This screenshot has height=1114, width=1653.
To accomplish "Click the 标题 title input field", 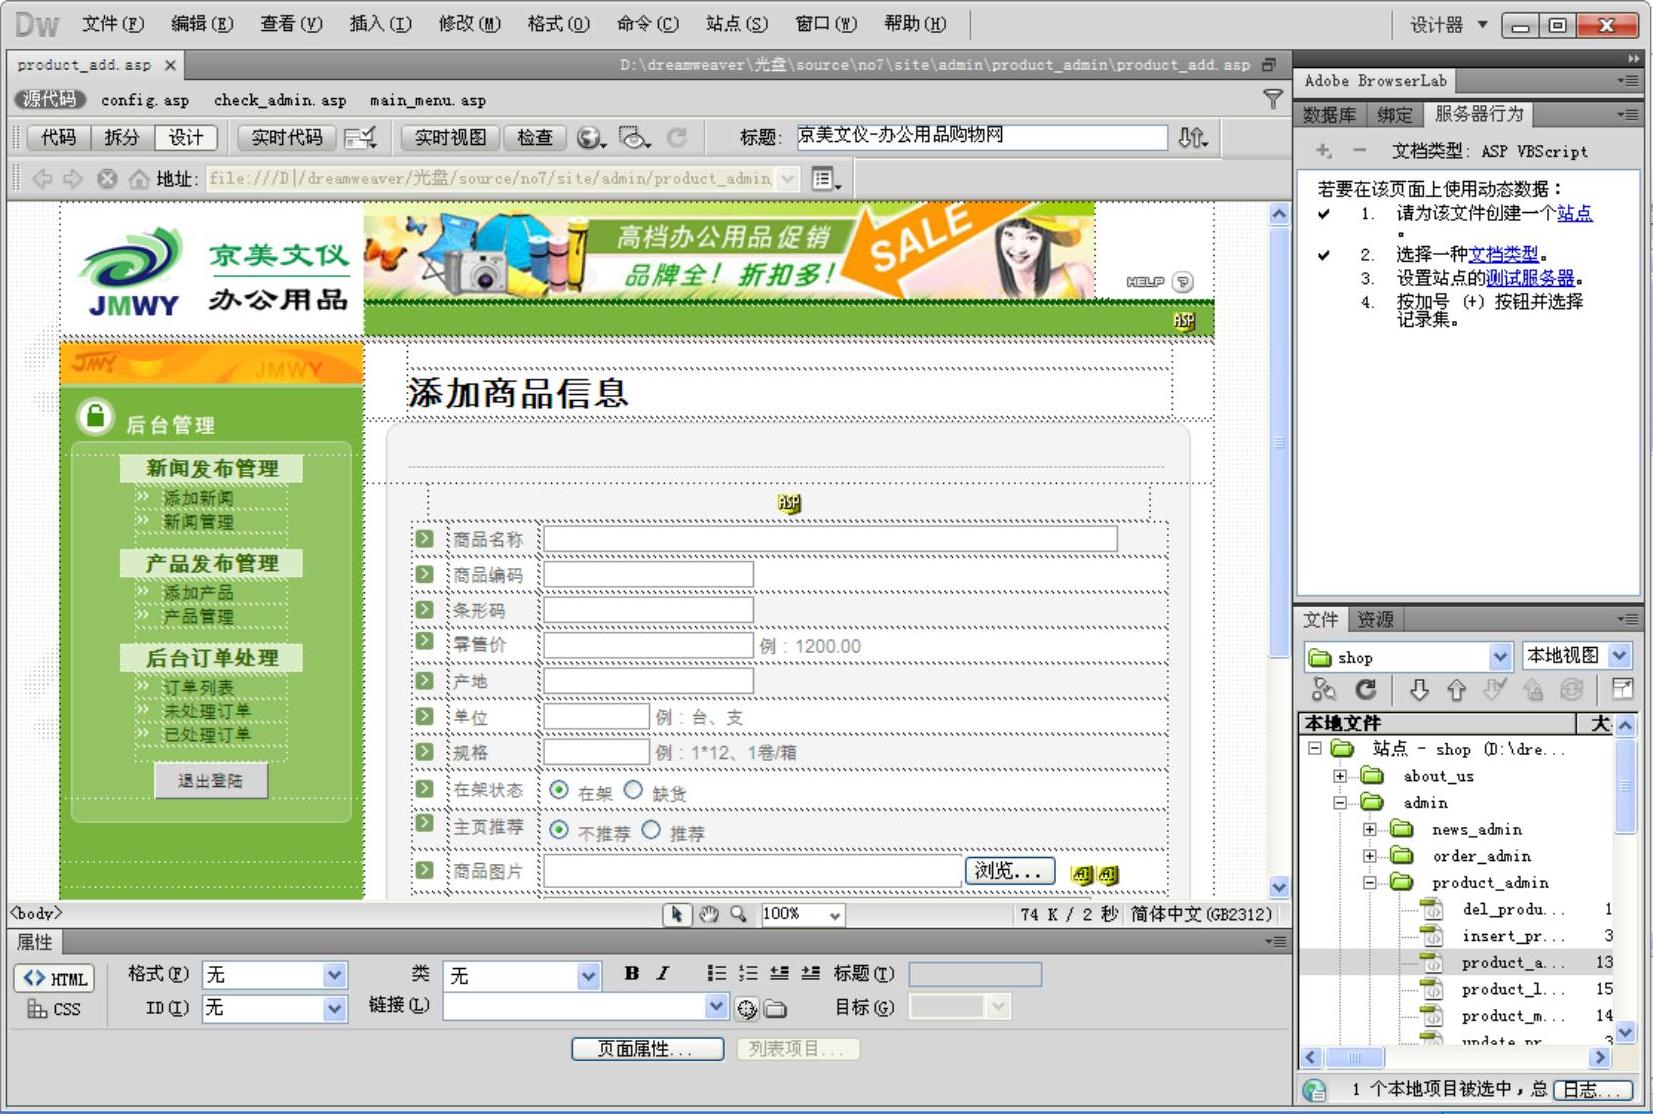I will [x=982, y=137].
